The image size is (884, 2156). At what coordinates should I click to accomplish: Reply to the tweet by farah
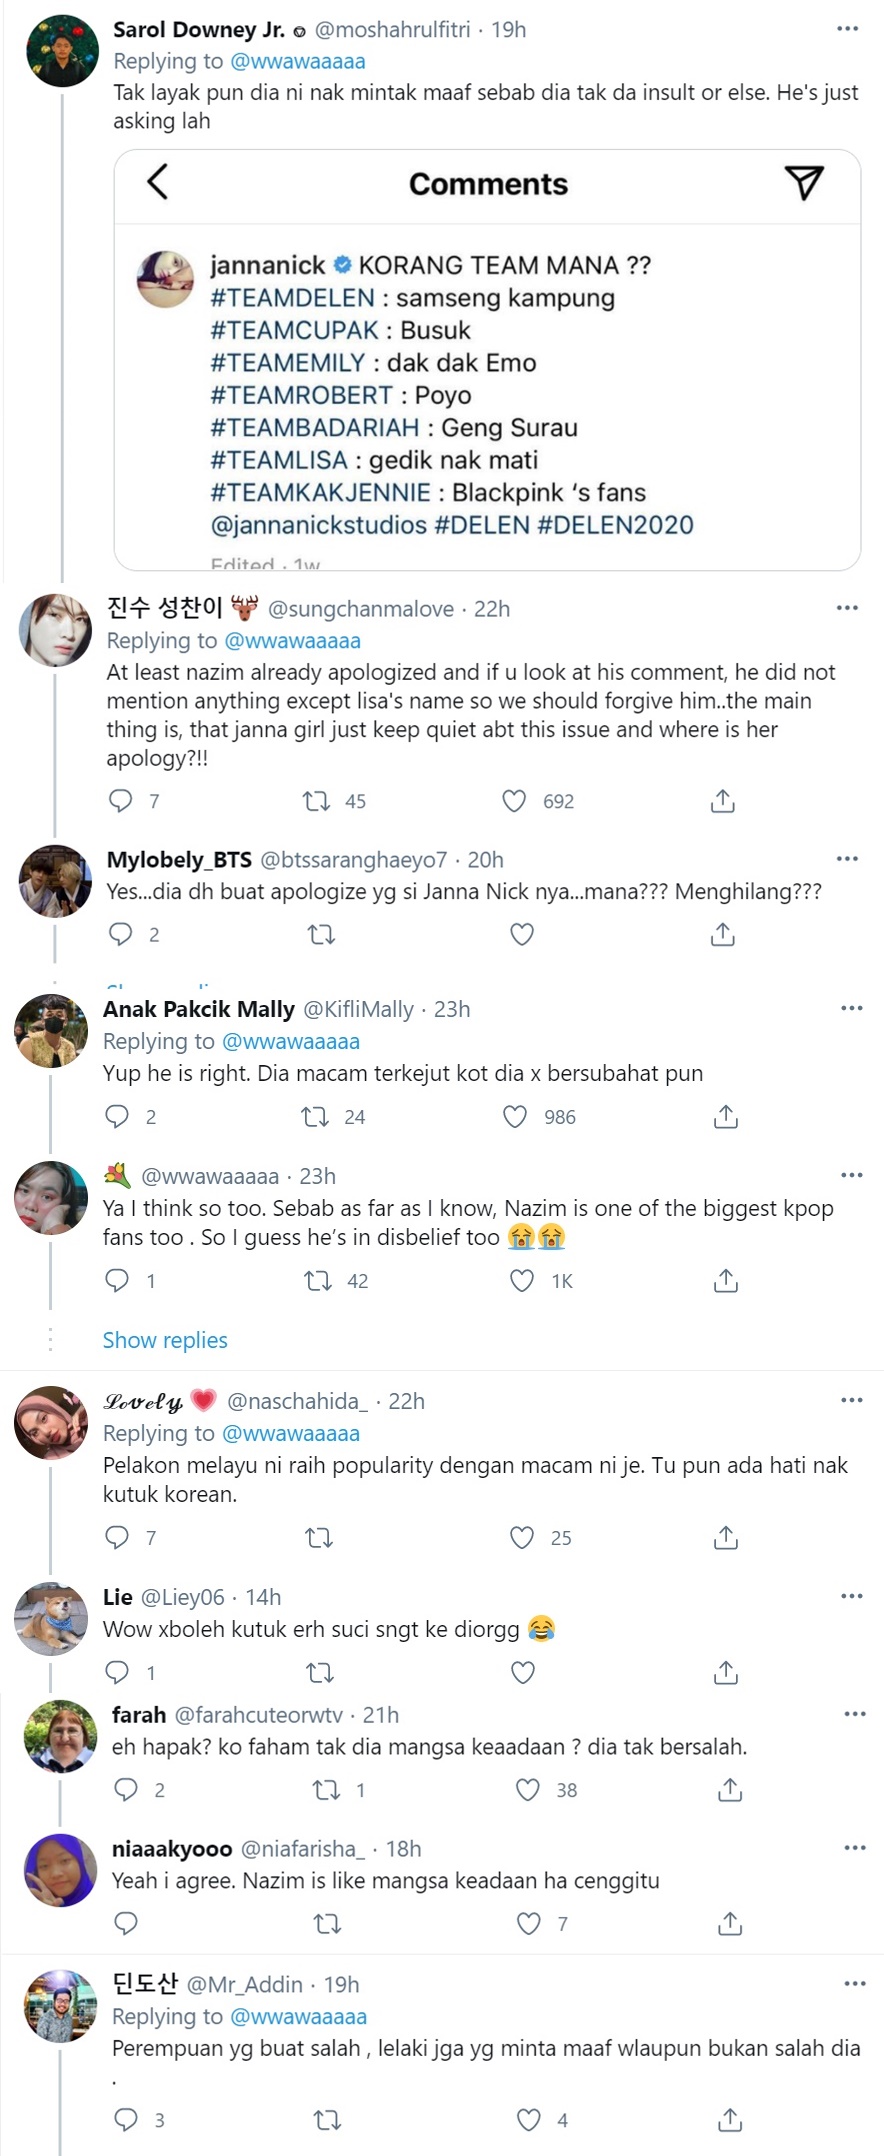pos(126,1790)
